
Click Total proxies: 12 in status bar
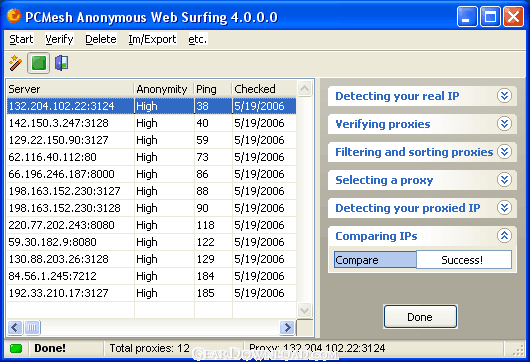[149, 348]
